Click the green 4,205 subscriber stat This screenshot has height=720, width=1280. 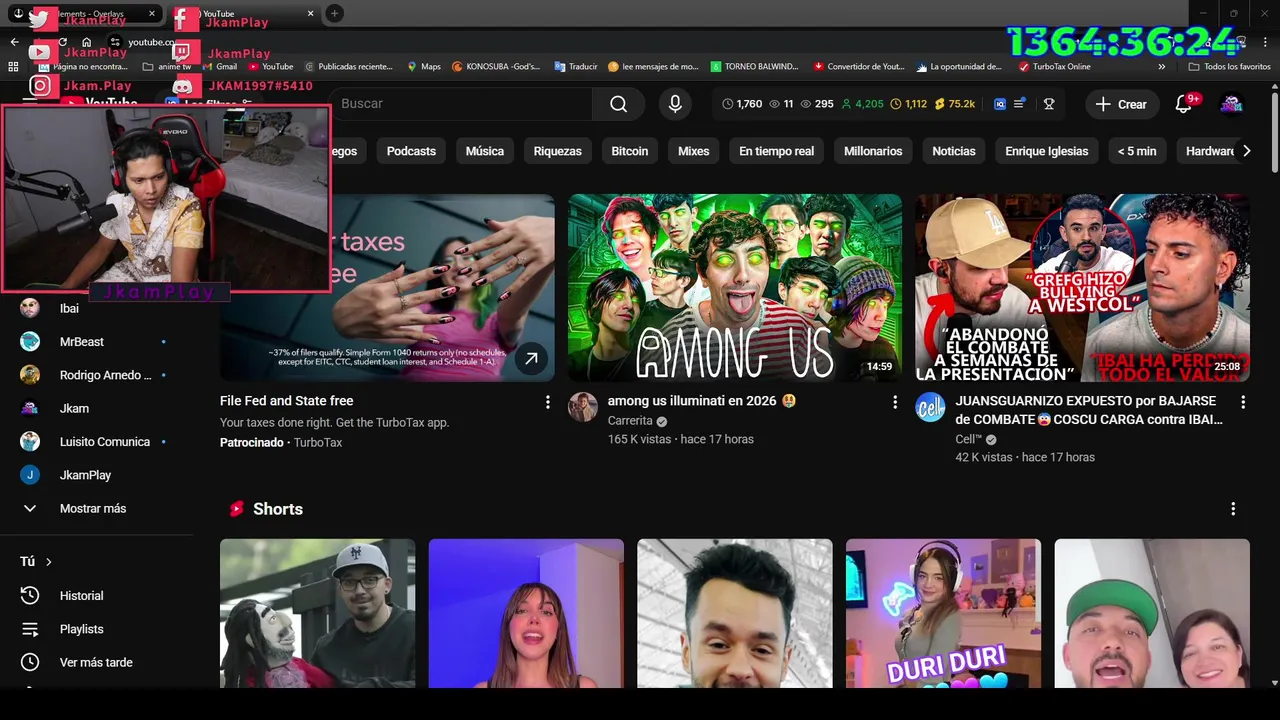(862, 104)
